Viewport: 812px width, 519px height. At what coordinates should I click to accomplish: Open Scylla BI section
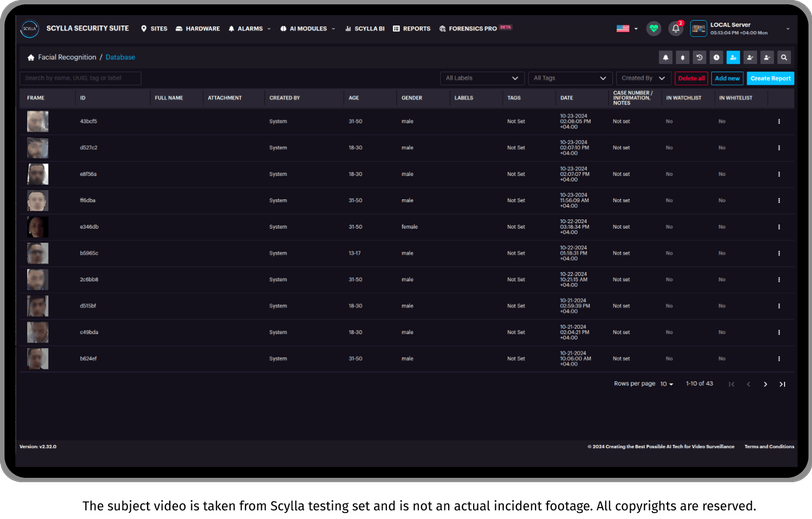(x=365, y=28)
